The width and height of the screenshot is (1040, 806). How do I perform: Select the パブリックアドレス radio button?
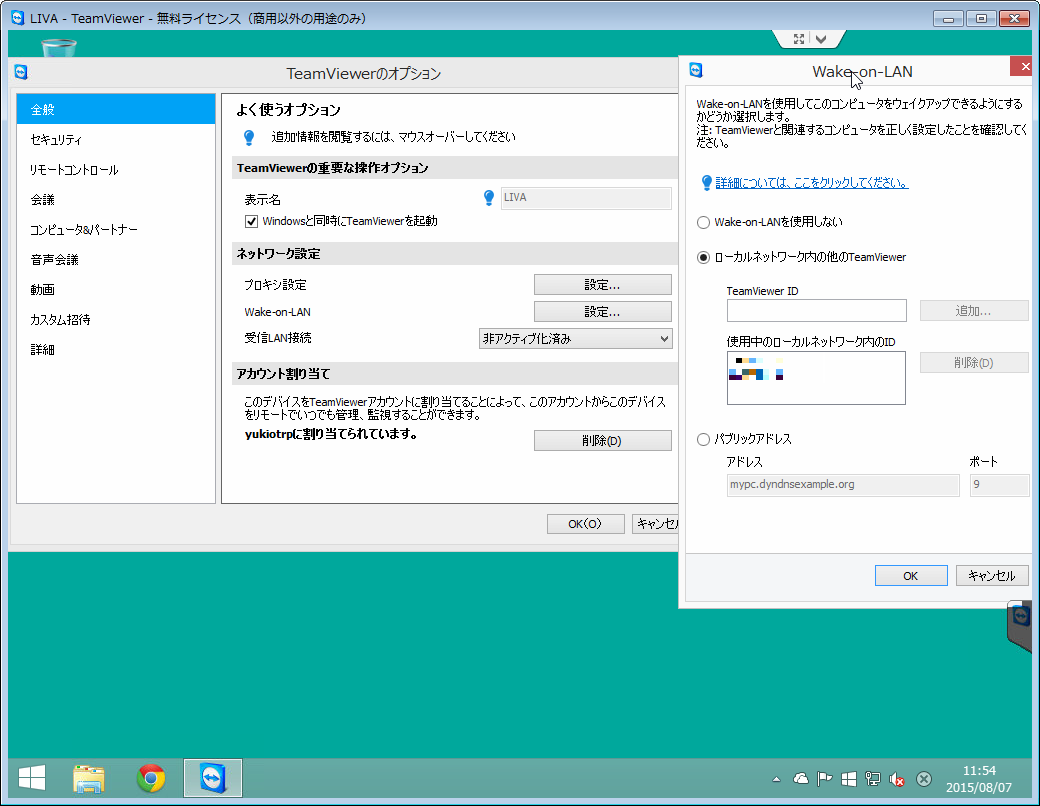[704, 439]
